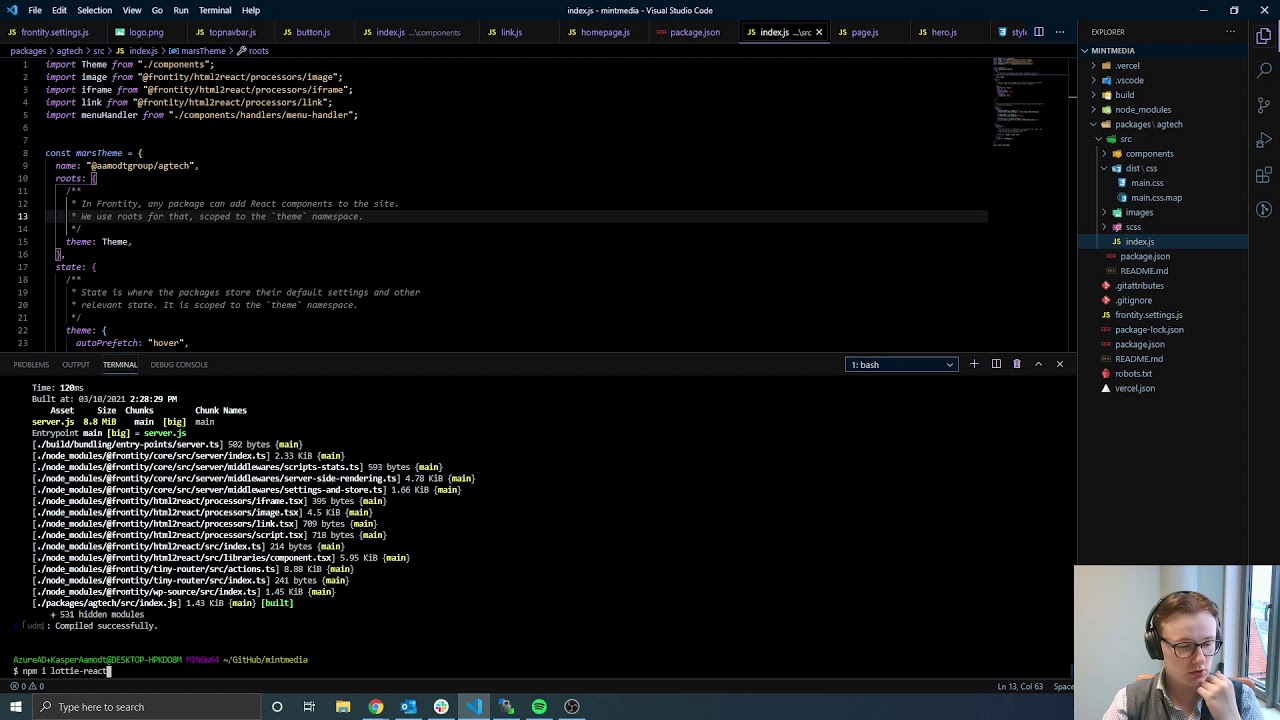
Task: Open the bash terminal selector dropdown
Action: coord(901,364)
